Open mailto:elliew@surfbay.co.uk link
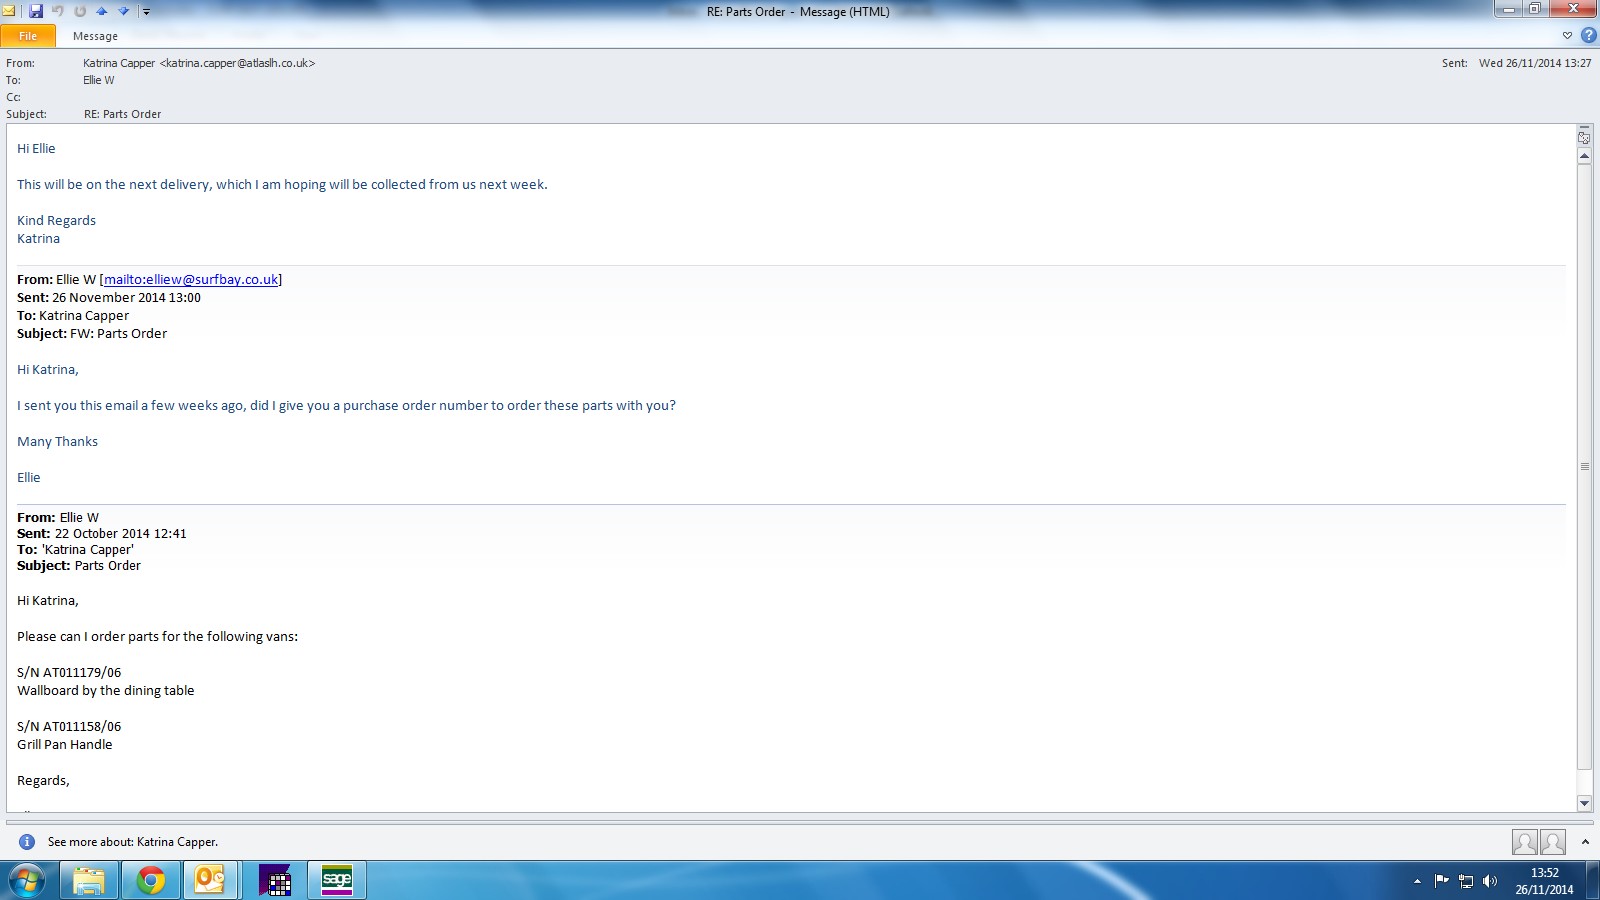Image resolution: width=1600 pixels, height=900 pixels. pyautogui.click(x=191, y=280)
